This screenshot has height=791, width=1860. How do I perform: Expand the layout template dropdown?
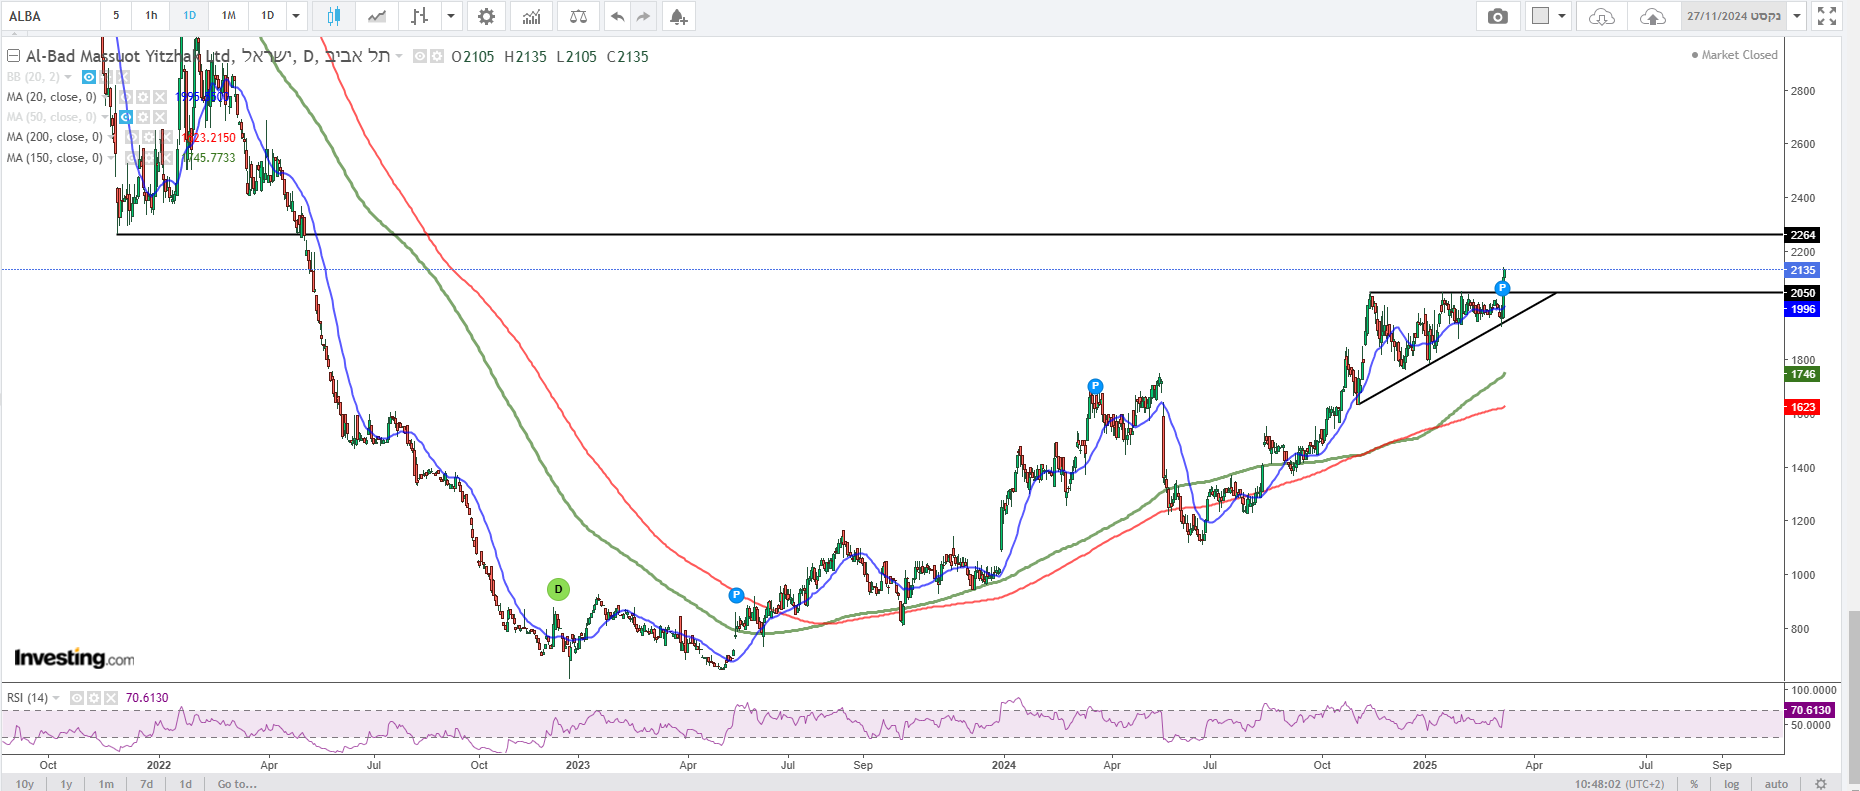click(1561, 16)
